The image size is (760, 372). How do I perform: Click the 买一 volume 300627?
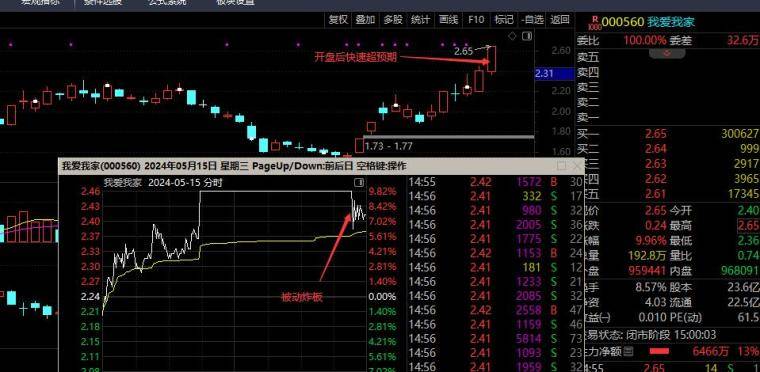[x=740, y=134]
